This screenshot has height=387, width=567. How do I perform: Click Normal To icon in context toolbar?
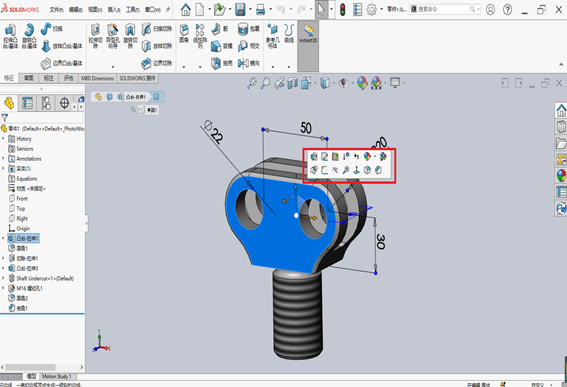pos(356,170)
